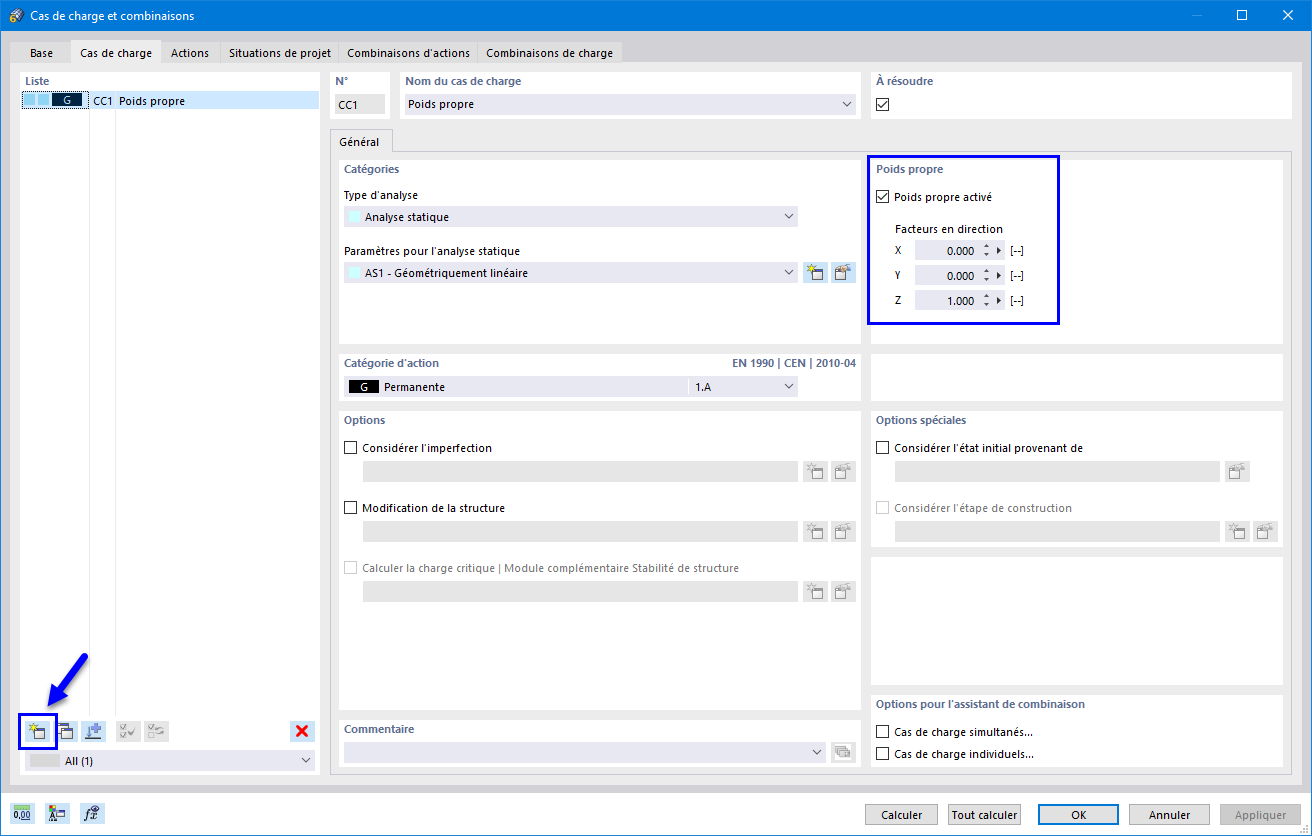Enable Modification de la structure
This screenshot has width=1312, height=836.
[350, 508]
